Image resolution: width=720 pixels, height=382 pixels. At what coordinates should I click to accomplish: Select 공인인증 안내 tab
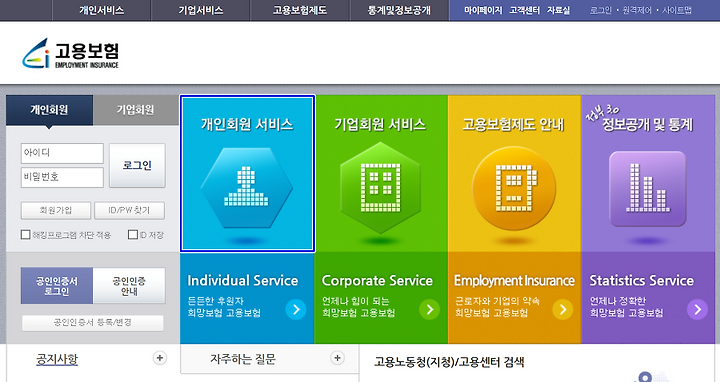tap(129, 286)
